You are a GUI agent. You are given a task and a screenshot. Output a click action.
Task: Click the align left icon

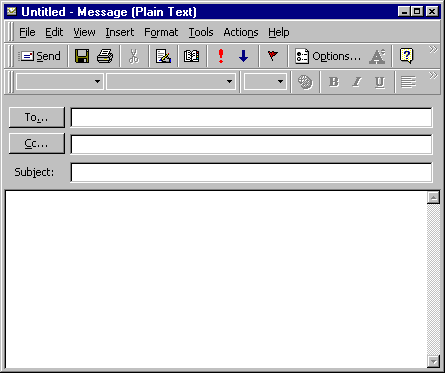408,82
